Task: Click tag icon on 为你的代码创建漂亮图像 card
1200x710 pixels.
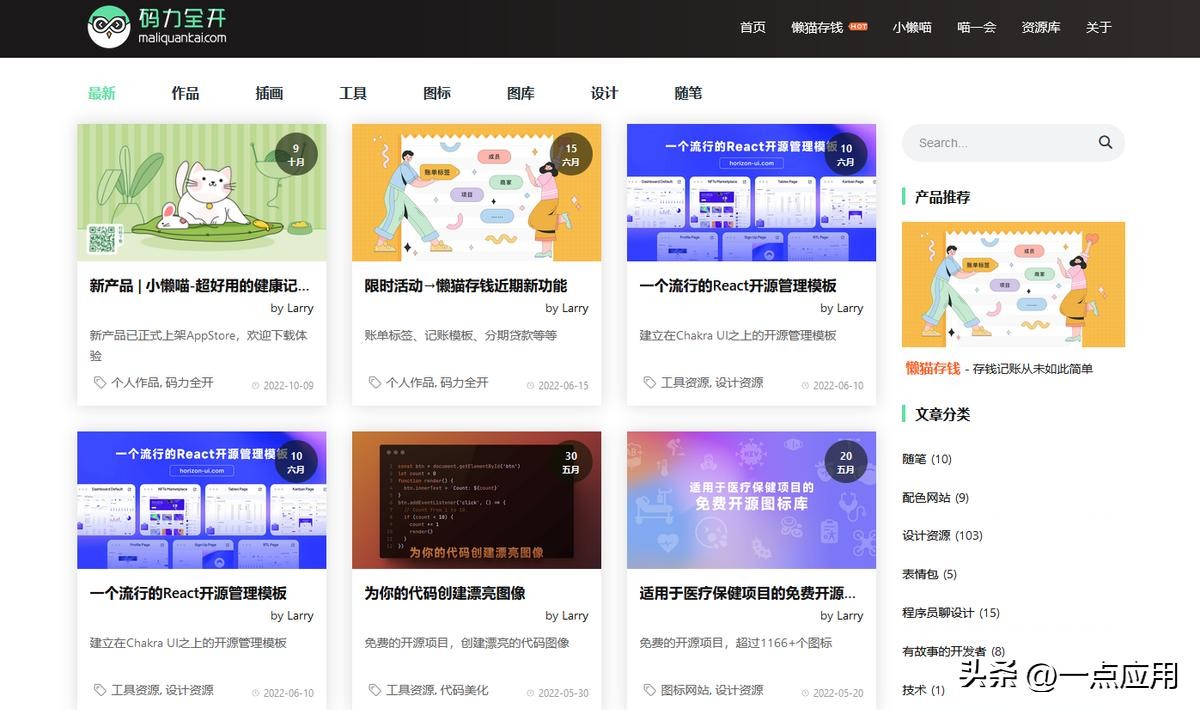Action: coord(375,690)
